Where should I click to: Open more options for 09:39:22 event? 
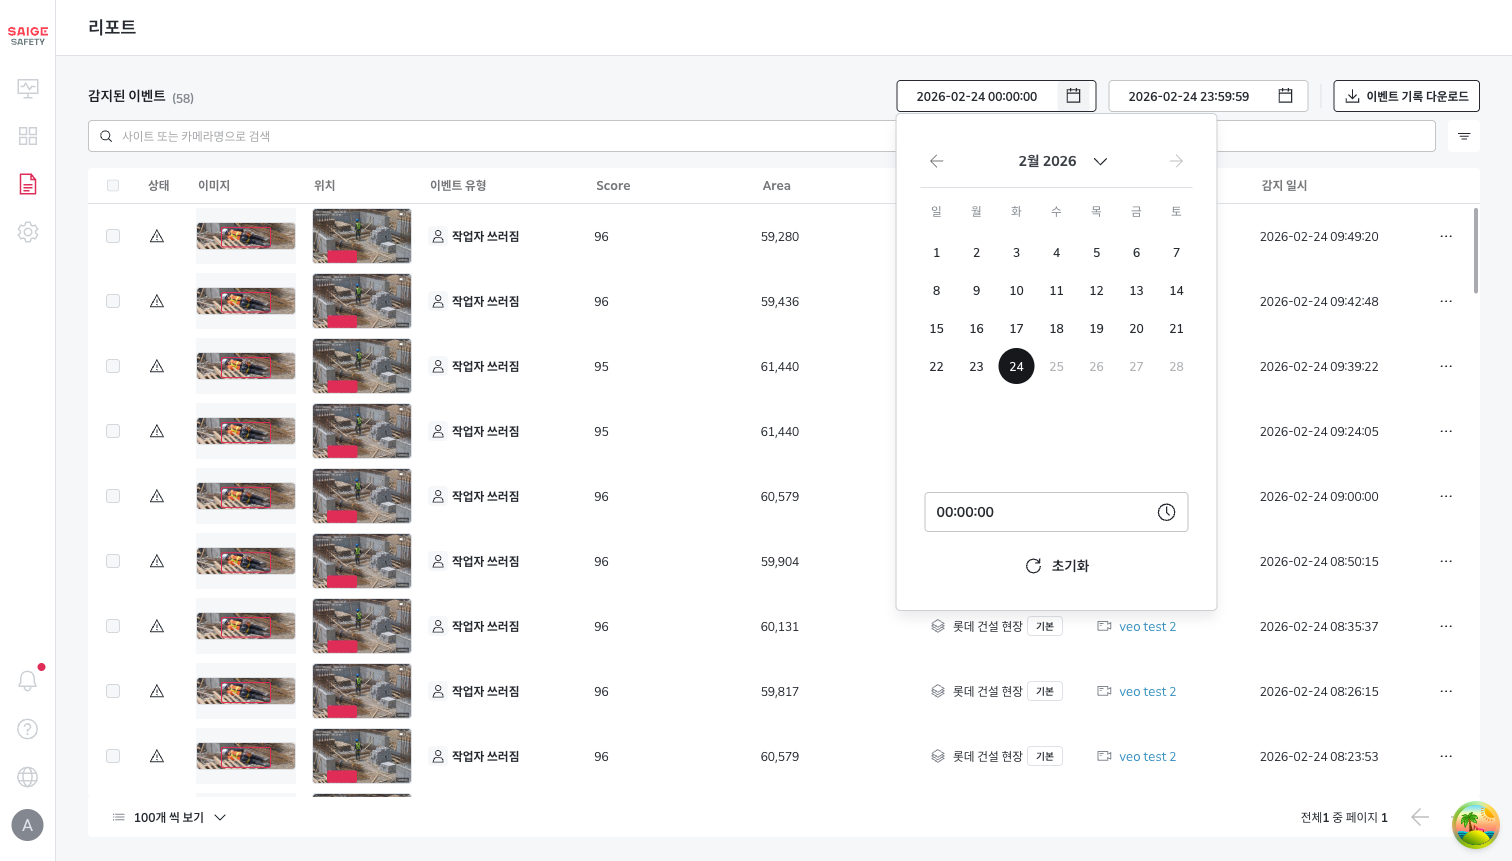coord(1446,366)
